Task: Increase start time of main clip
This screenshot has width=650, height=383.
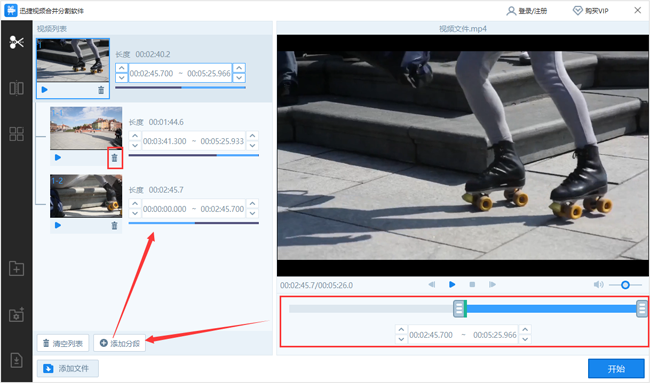Action: click(x=121, y=68)
